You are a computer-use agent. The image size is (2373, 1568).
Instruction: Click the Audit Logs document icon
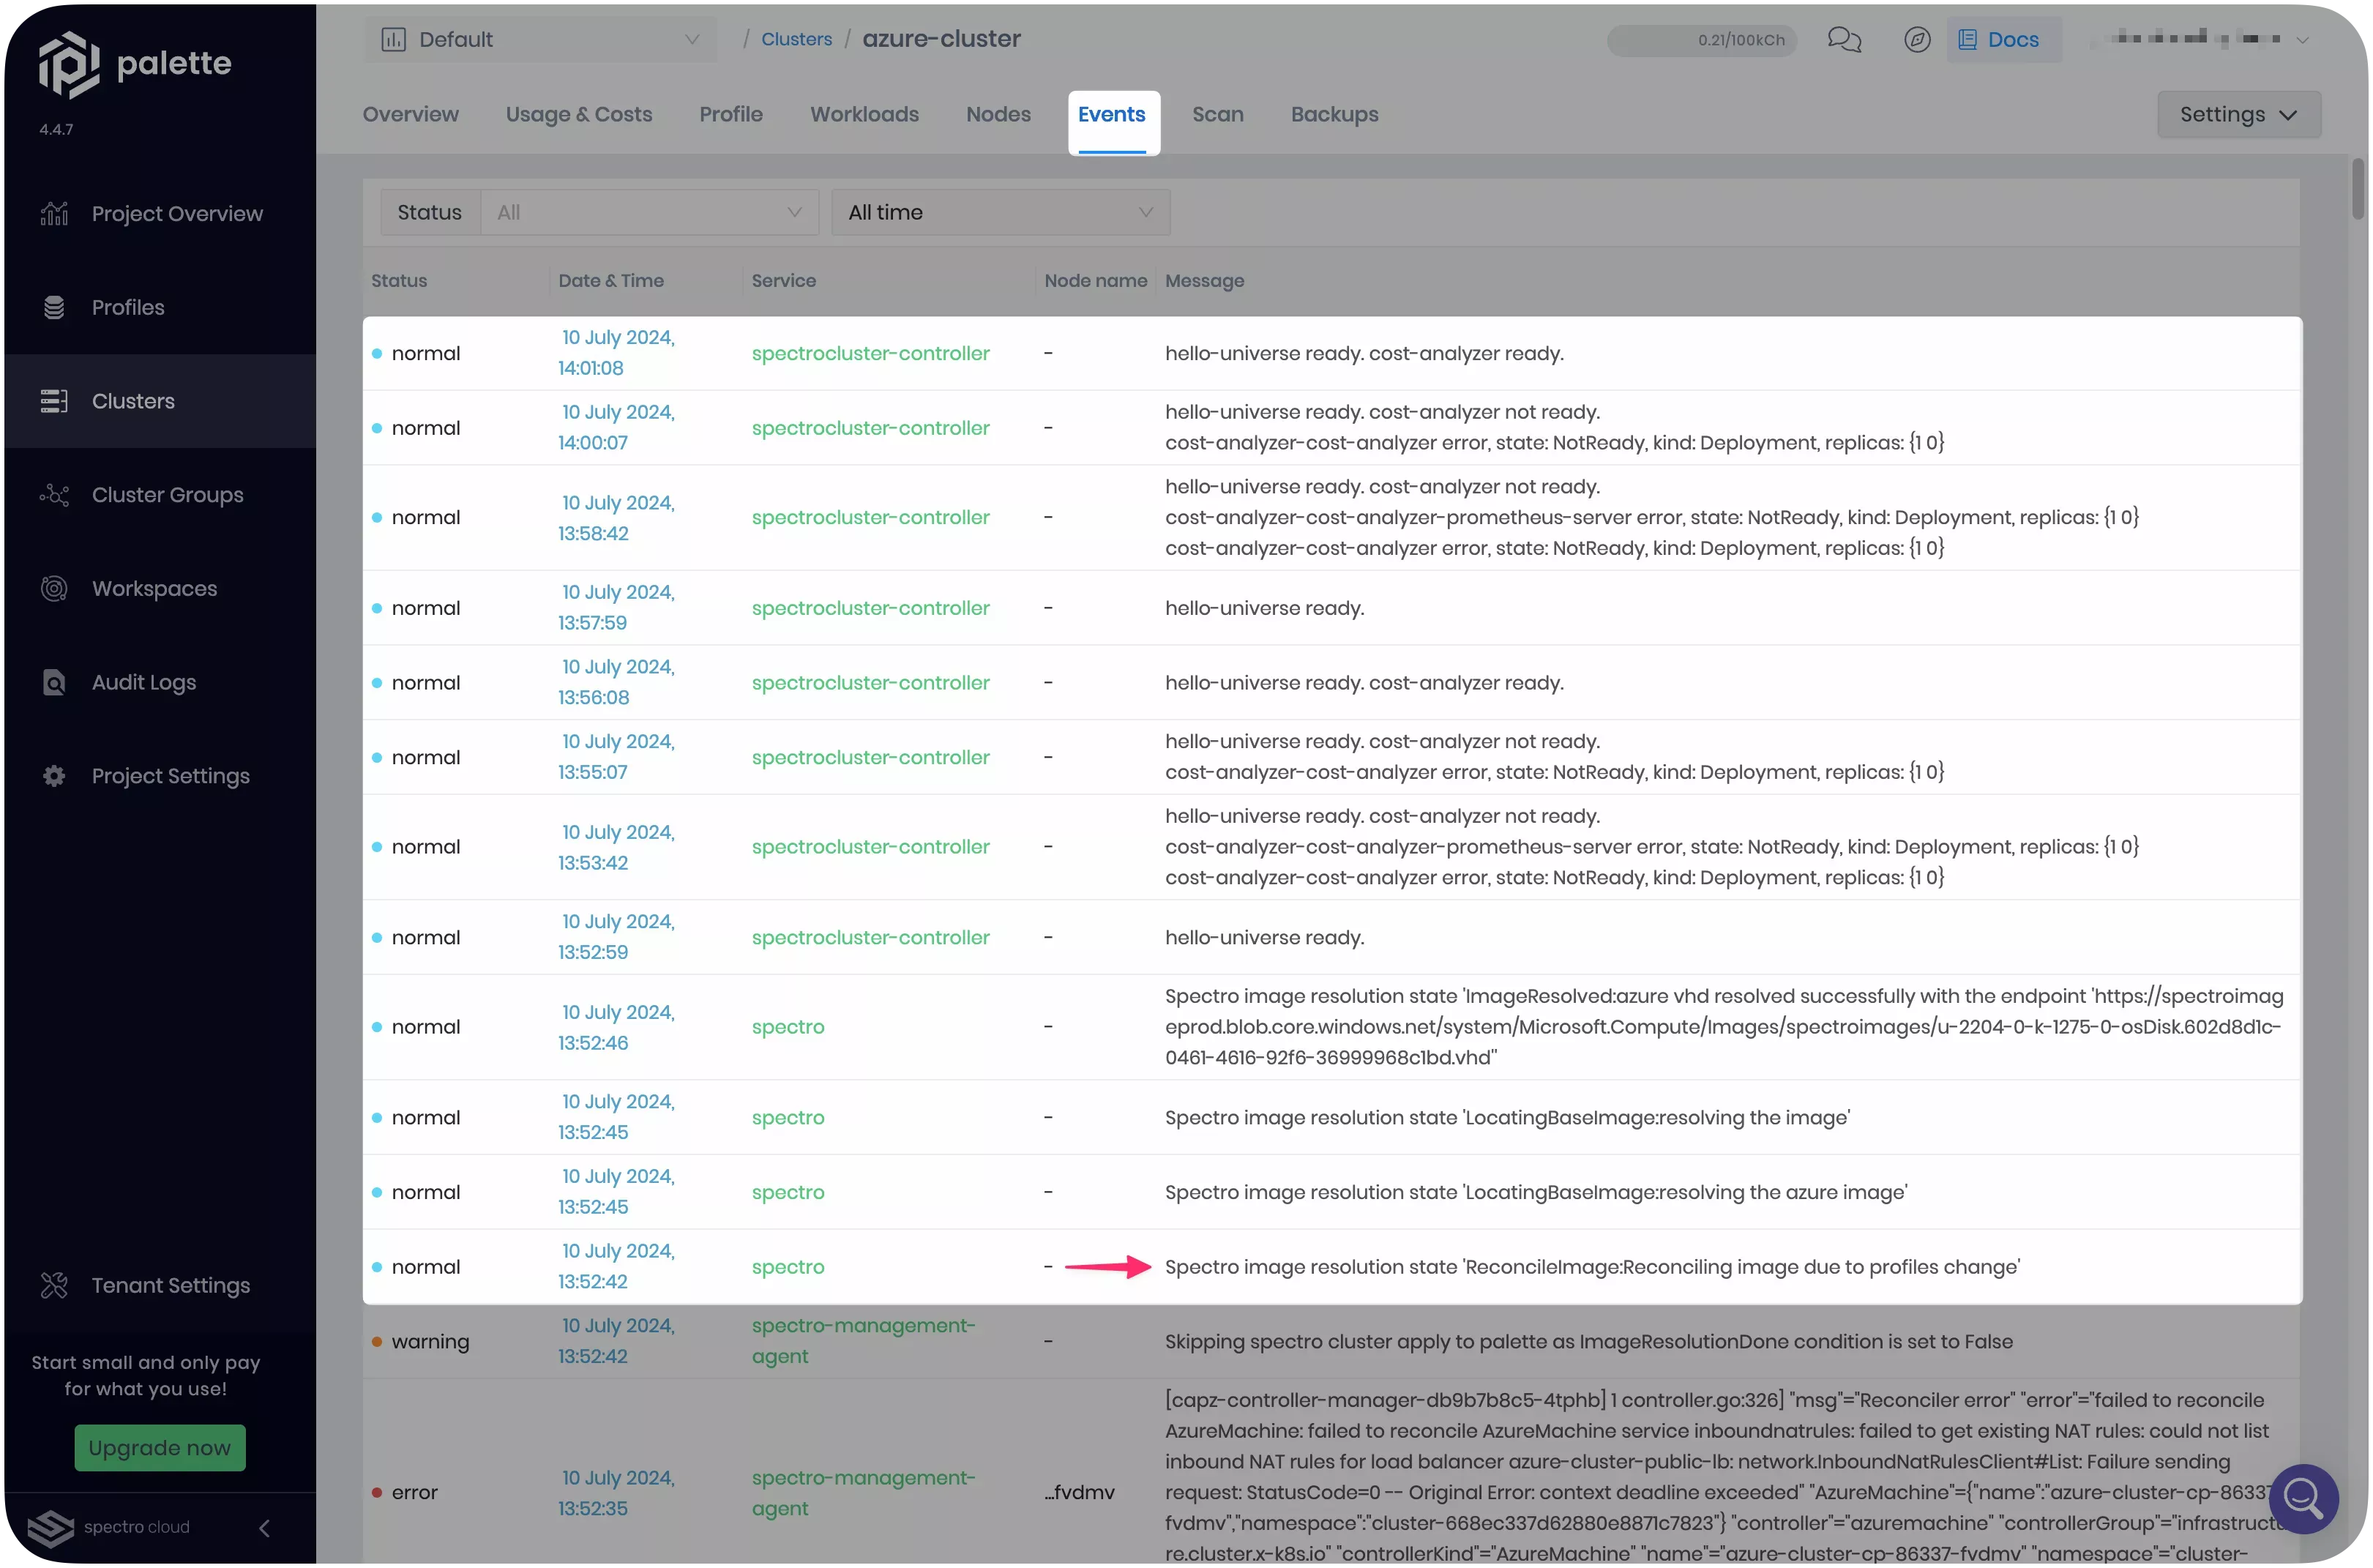coord(54,683)
